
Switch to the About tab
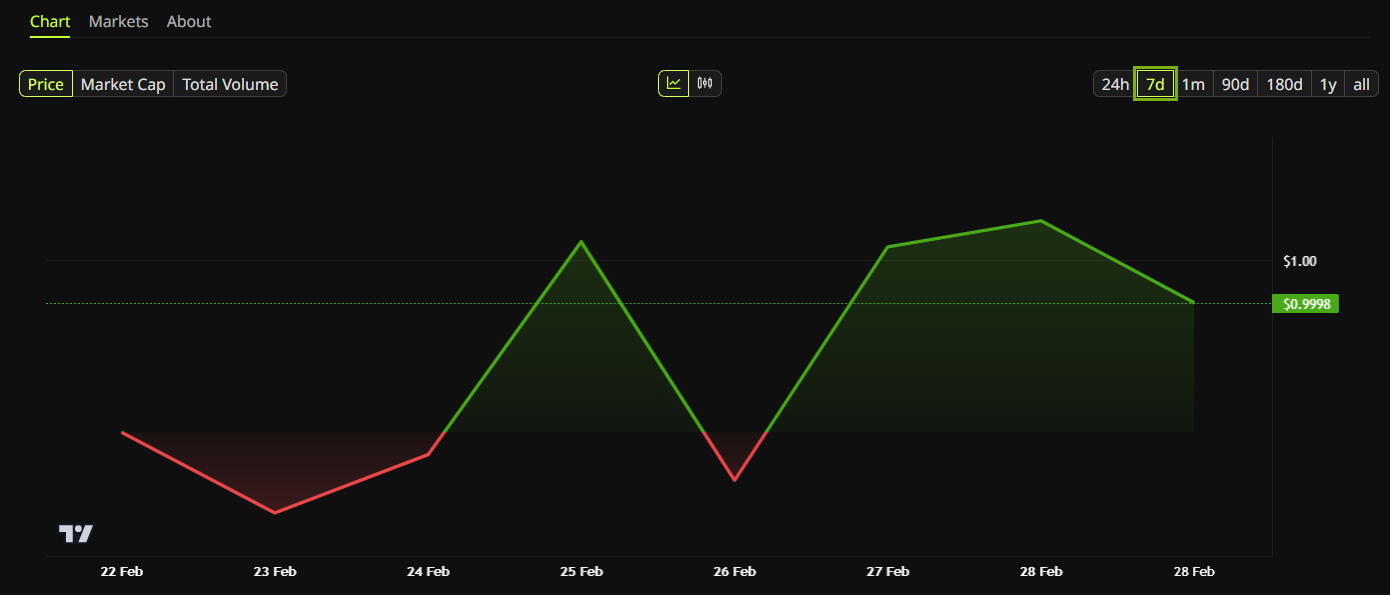pos(188,21)
